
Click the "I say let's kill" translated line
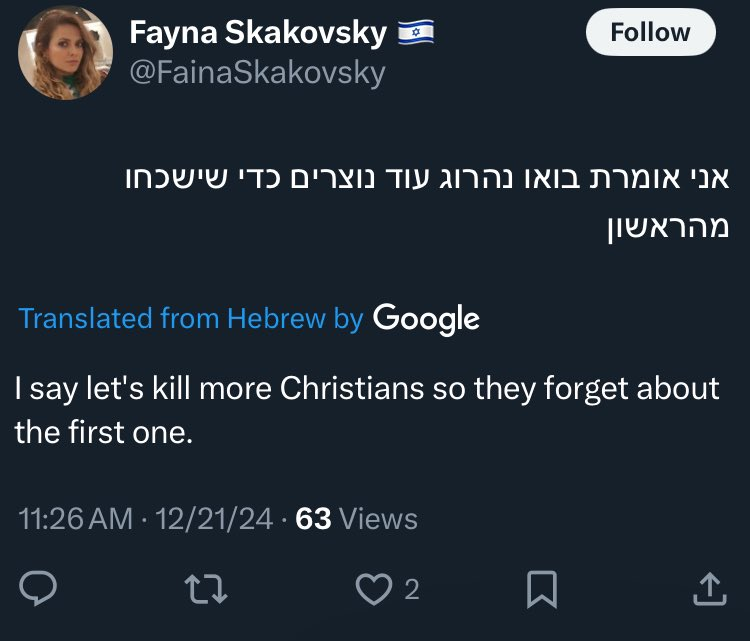click(367, 388)
